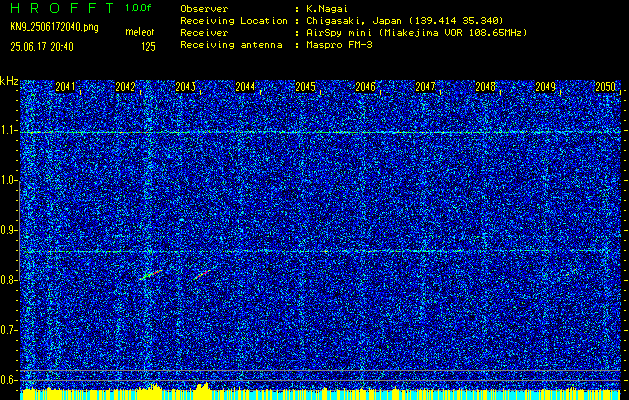Click the 0.7 frequency axis label
The image size is (629, 400).
pyautogui.click(x=8, y=330)
